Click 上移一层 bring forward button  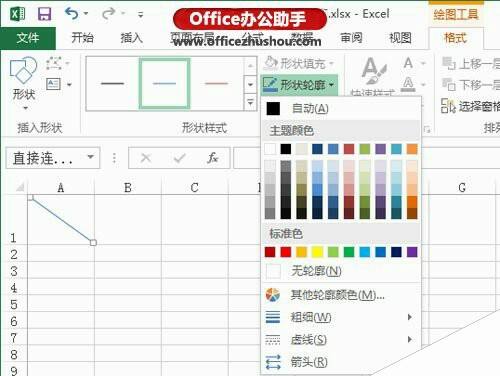click(470, 63)
